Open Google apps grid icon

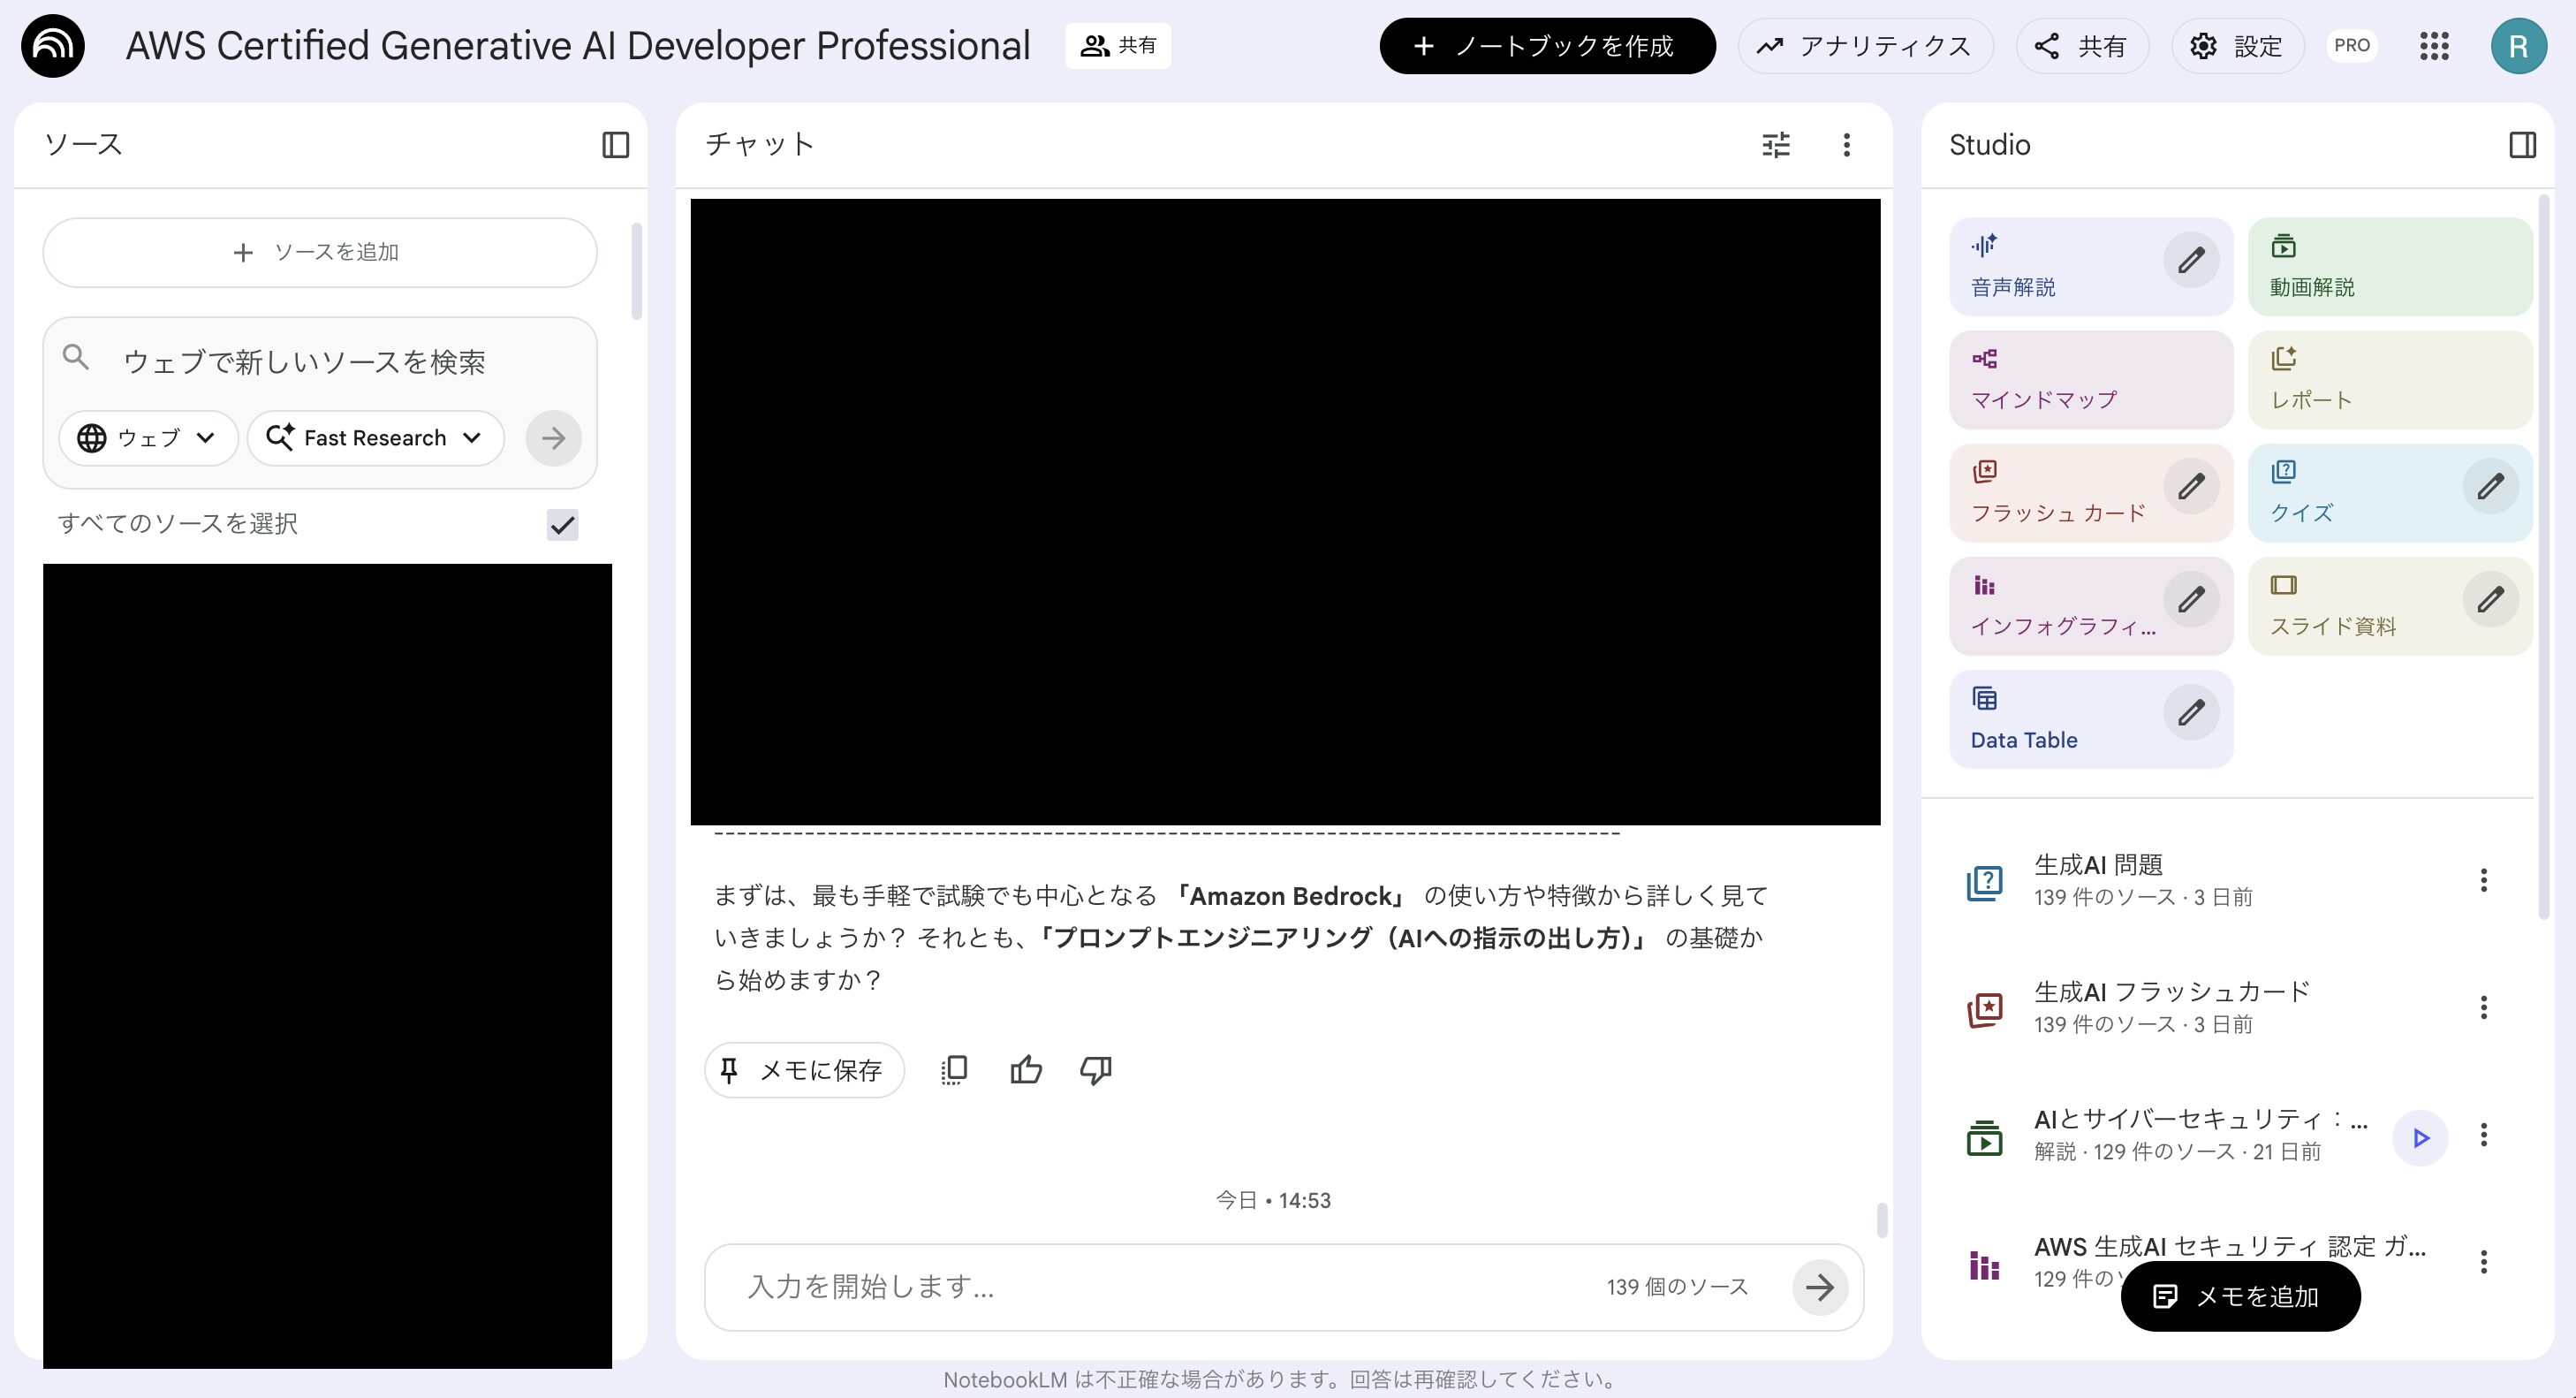point(2433,46)
